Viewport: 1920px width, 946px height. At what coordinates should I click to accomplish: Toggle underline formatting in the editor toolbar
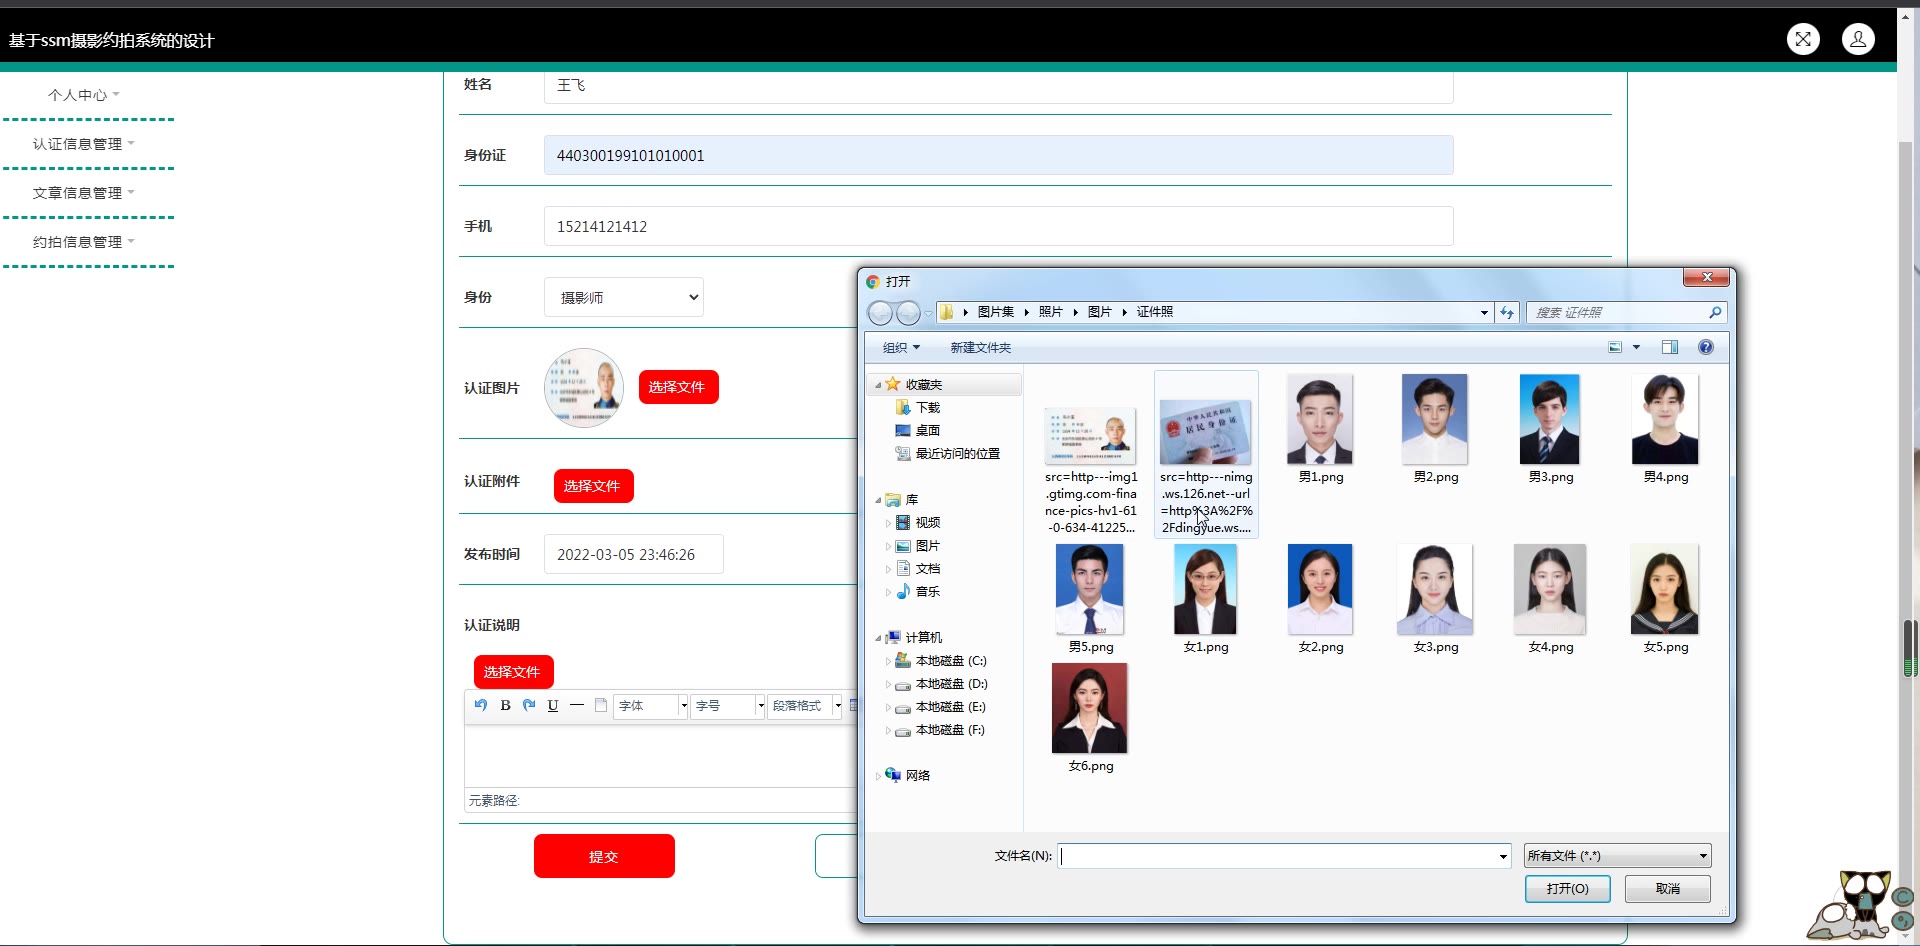tap(553, 705)
